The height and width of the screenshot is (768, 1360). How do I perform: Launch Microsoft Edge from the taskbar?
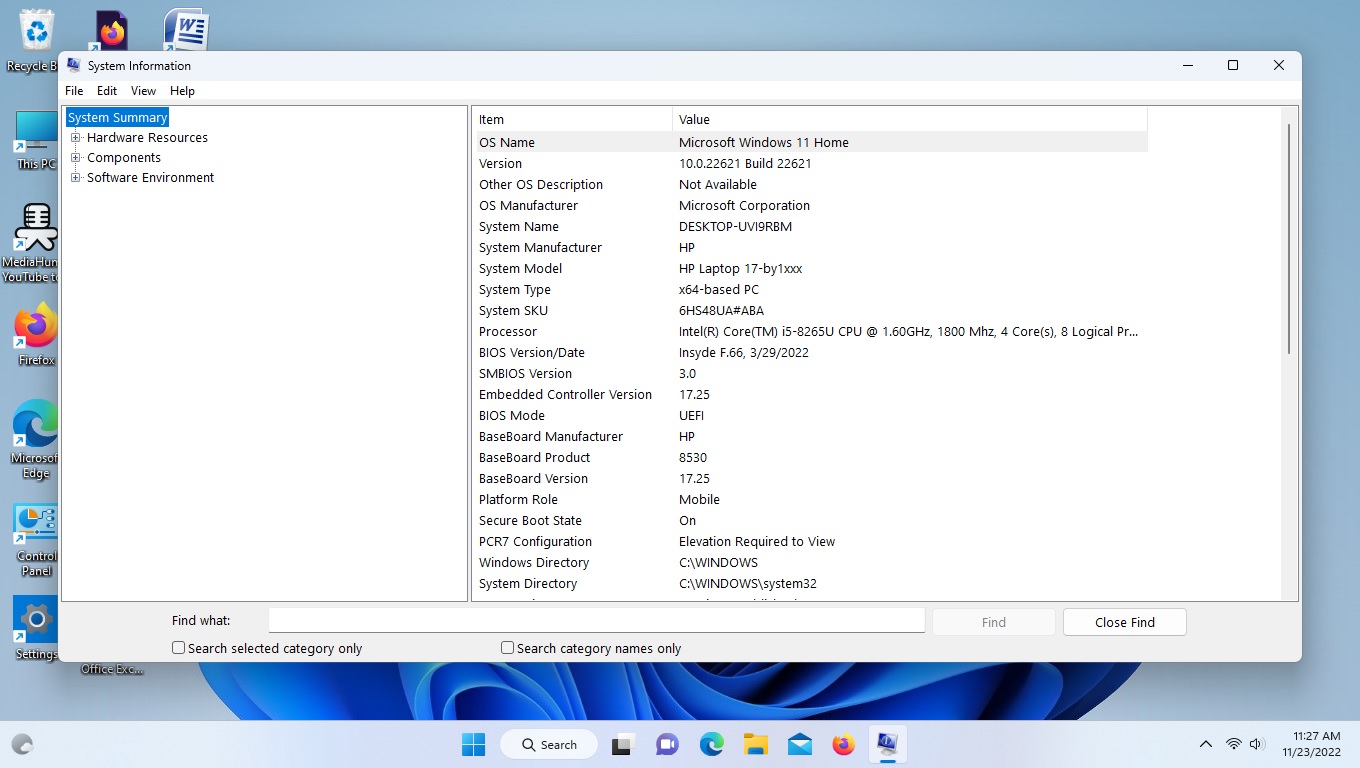[710, 744]
